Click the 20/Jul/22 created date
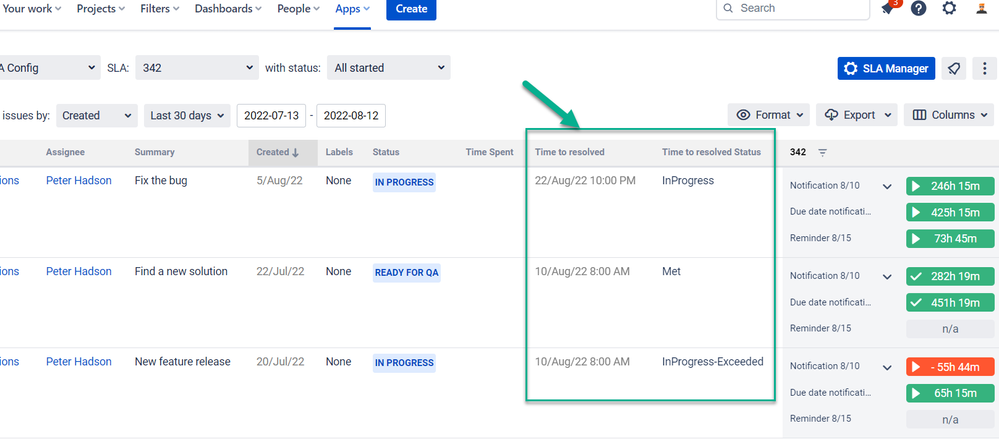 click(280, 362)
